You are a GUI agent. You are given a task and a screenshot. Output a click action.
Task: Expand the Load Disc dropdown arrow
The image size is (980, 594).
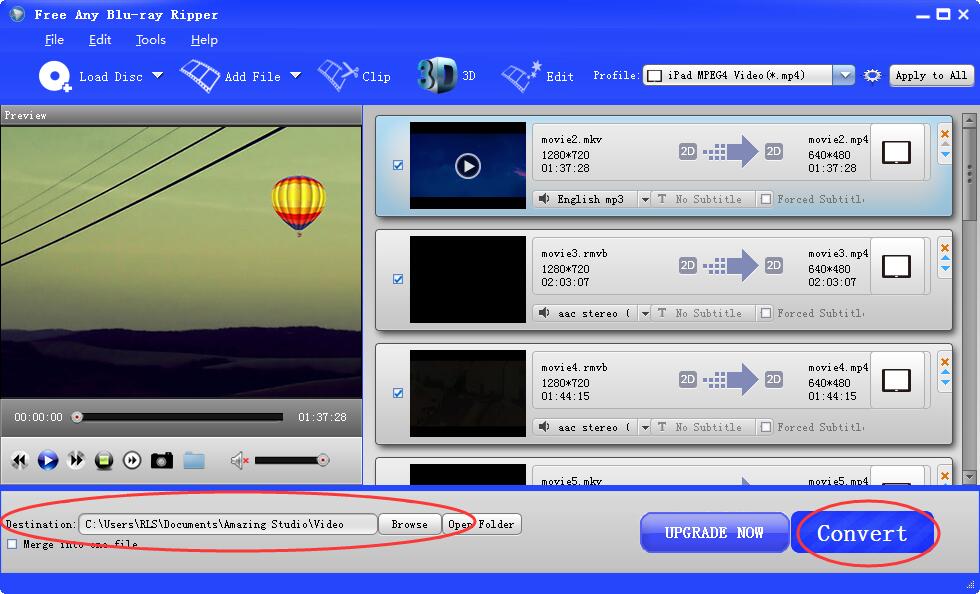(158, 76)
